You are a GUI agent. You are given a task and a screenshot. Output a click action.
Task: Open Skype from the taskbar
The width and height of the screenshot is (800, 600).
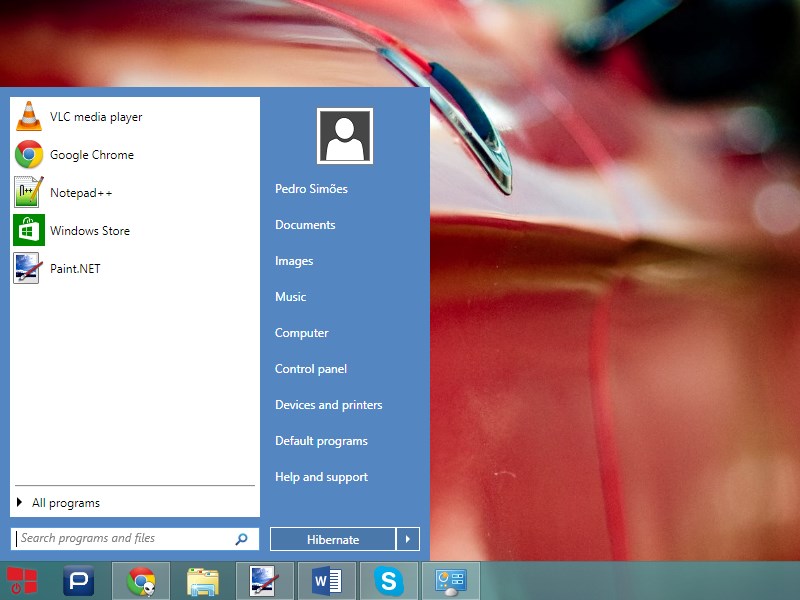pos(388,581)
